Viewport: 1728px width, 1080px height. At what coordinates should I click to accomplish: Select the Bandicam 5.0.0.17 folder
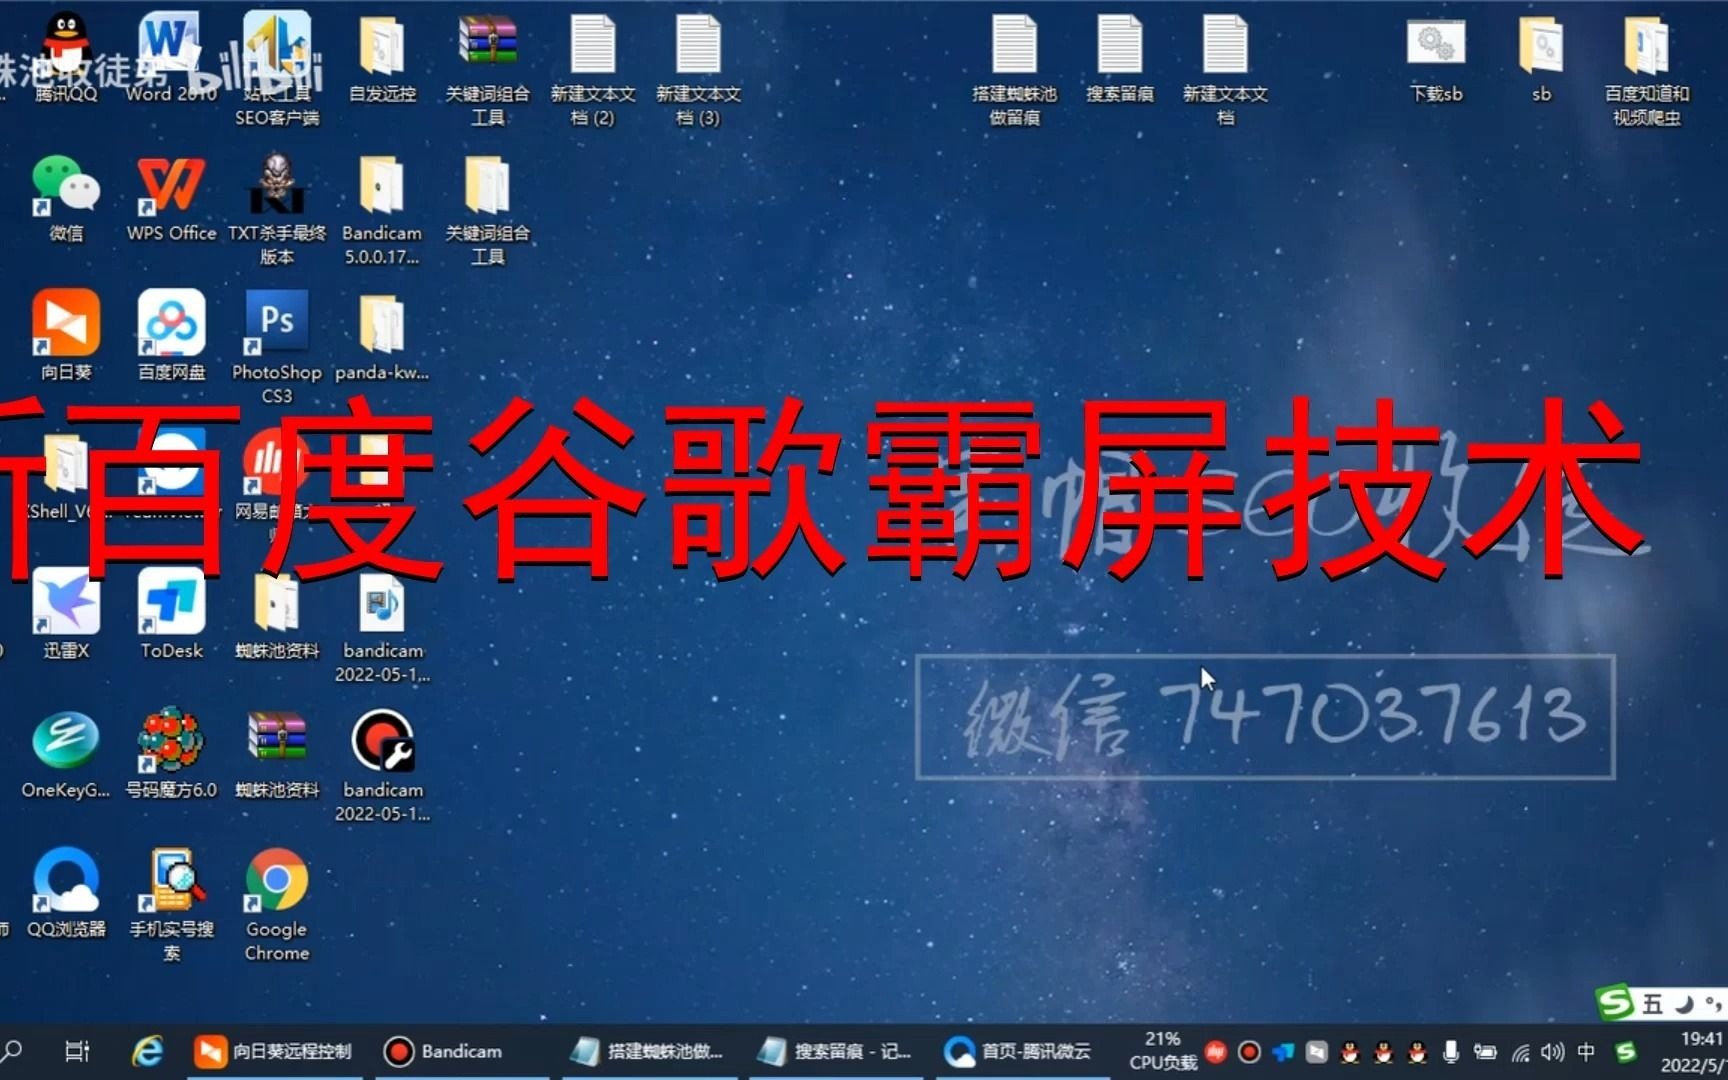point(382,208)
